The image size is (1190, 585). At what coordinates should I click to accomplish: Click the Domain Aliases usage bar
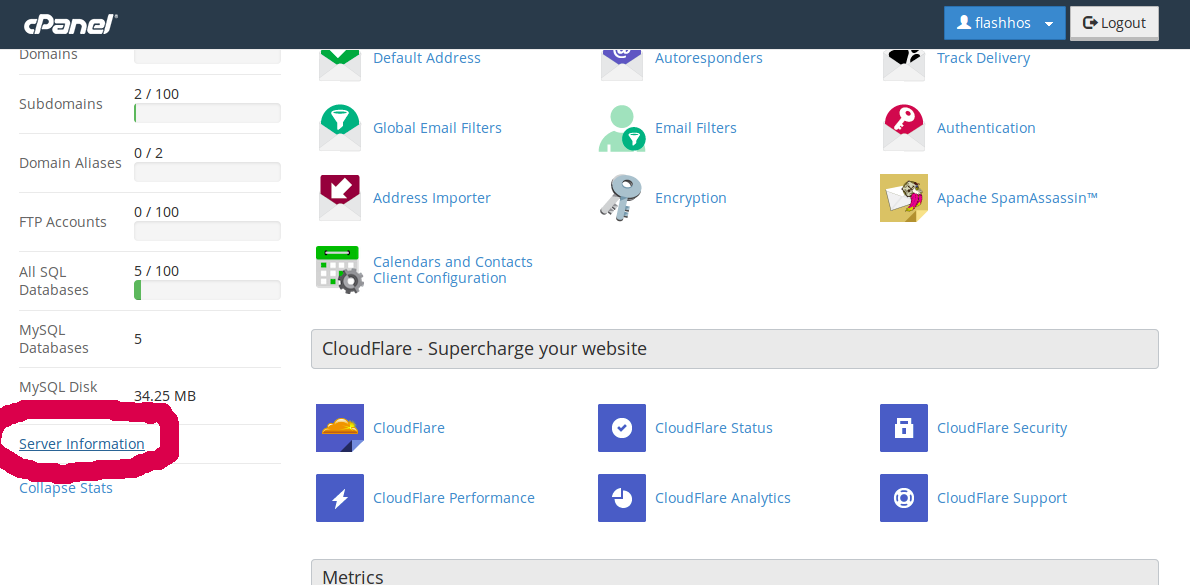coord(207,172)
